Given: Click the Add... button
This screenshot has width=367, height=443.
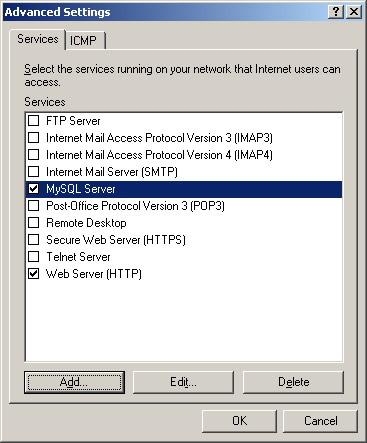Looking at the screenshot, I should pyautogui.click(x=74, y=382).
